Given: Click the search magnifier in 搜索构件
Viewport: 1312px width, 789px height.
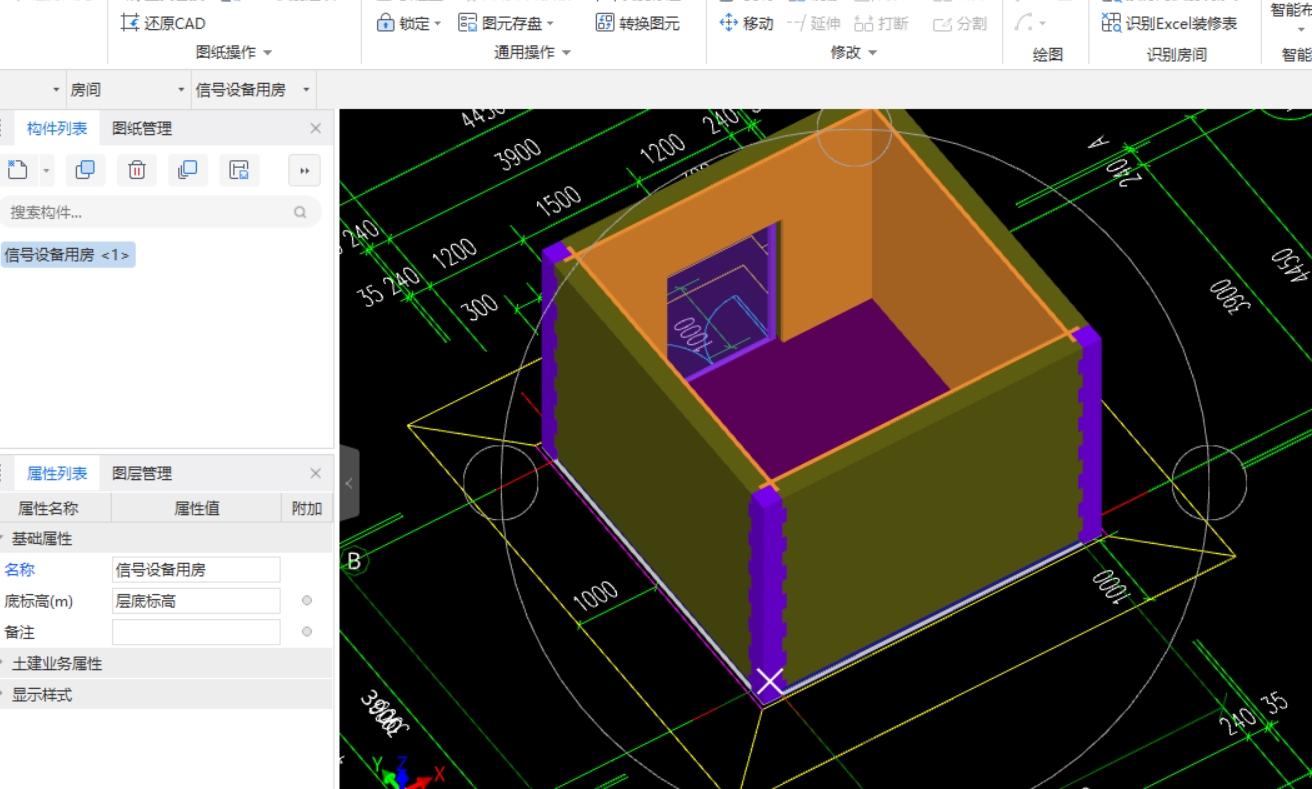Looking at the screenshot, I should point(300,212).
